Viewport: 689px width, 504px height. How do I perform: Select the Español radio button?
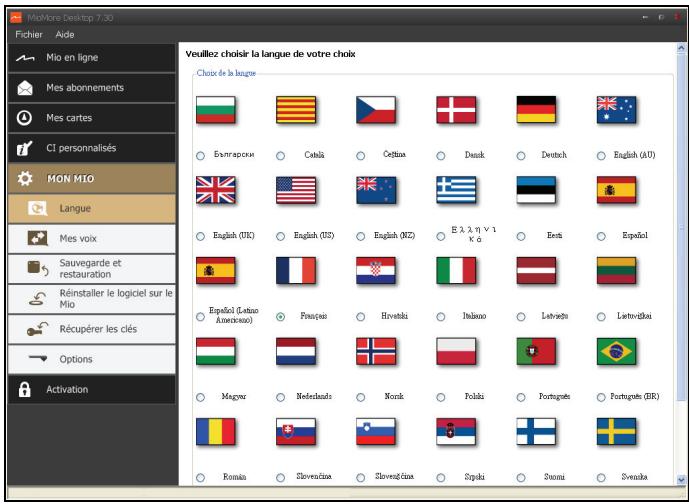[x=601, y=236]
